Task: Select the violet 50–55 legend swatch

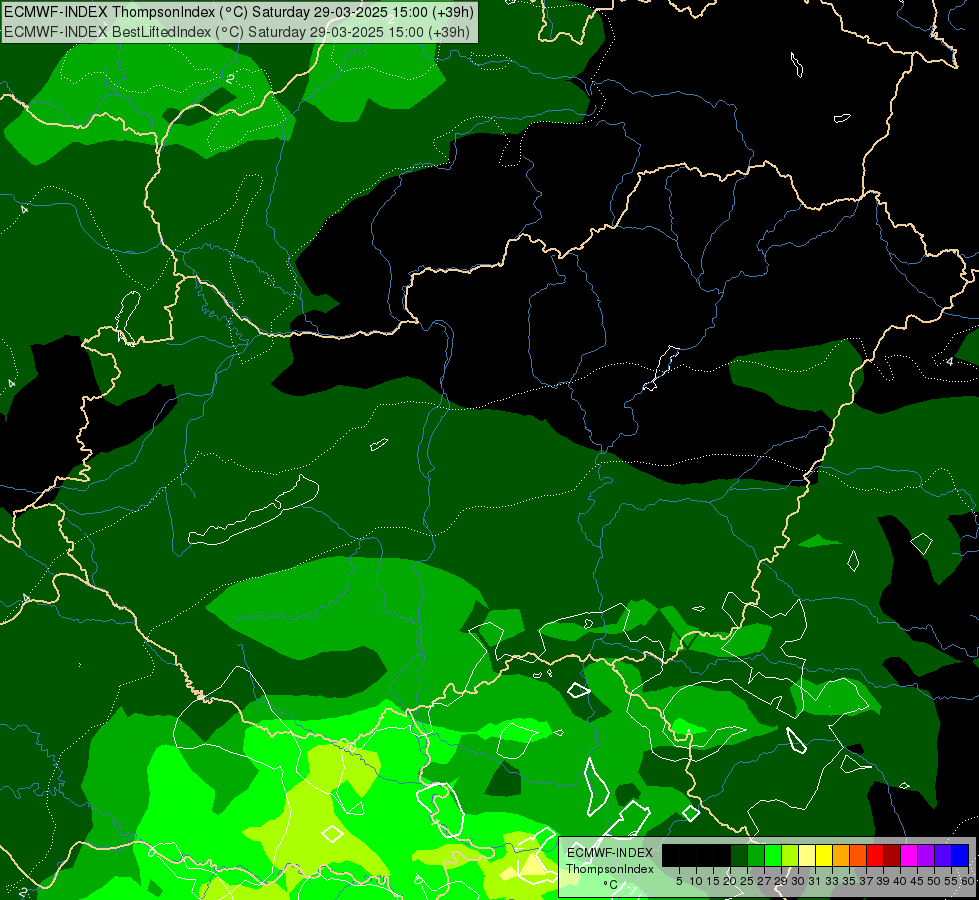Action: [x=943, y=855]
